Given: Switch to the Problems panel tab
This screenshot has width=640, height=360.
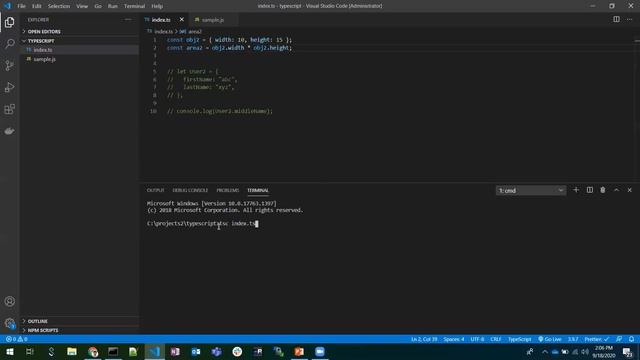Looking at the screenshot, I should [227, 191].
